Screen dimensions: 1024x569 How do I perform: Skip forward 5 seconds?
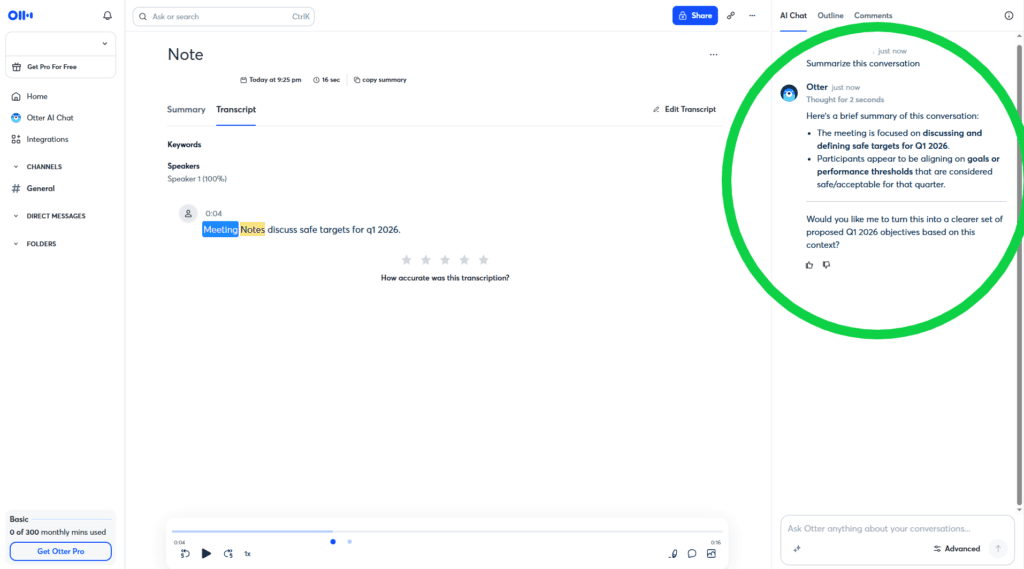pos(228,554)
